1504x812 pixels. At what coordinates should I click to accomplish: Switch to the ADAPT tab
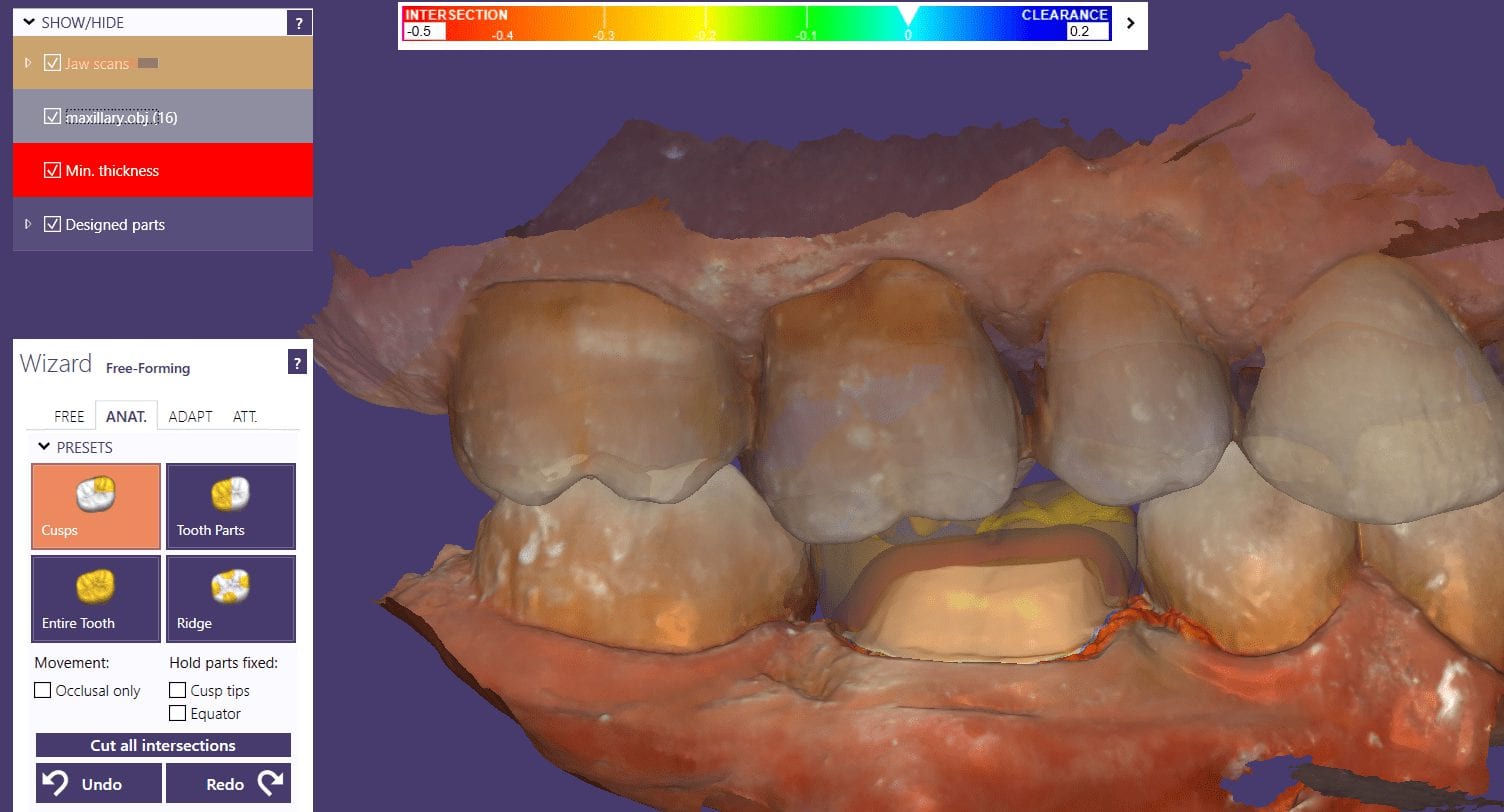[190, 416]
